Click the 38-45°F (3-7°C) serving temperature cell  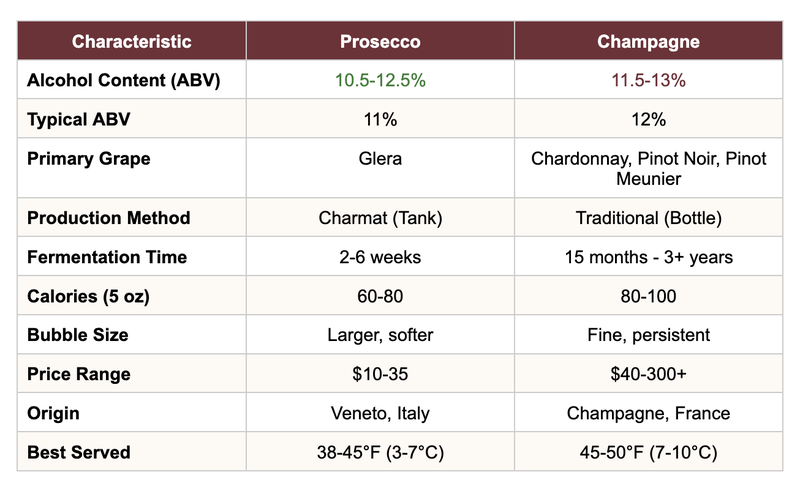380,452
